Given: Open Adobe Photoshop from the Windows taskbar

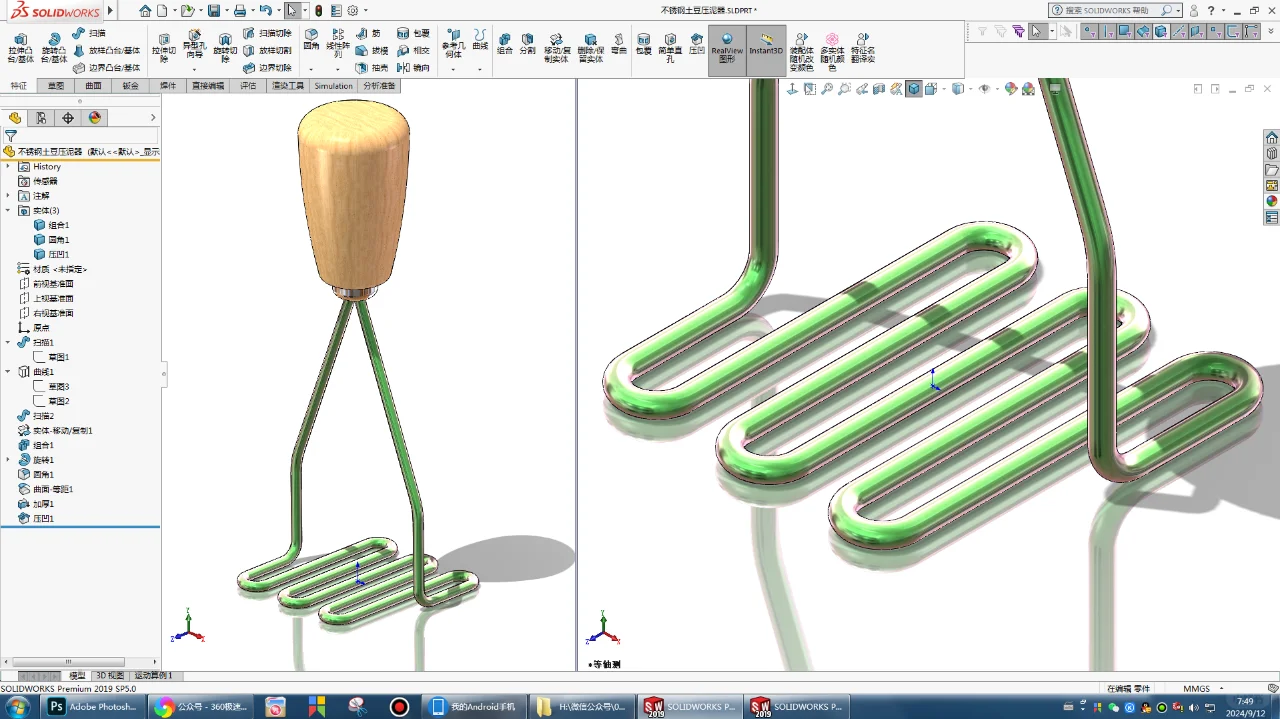Looking at the screenshot, I should click(x=91, y=707).
